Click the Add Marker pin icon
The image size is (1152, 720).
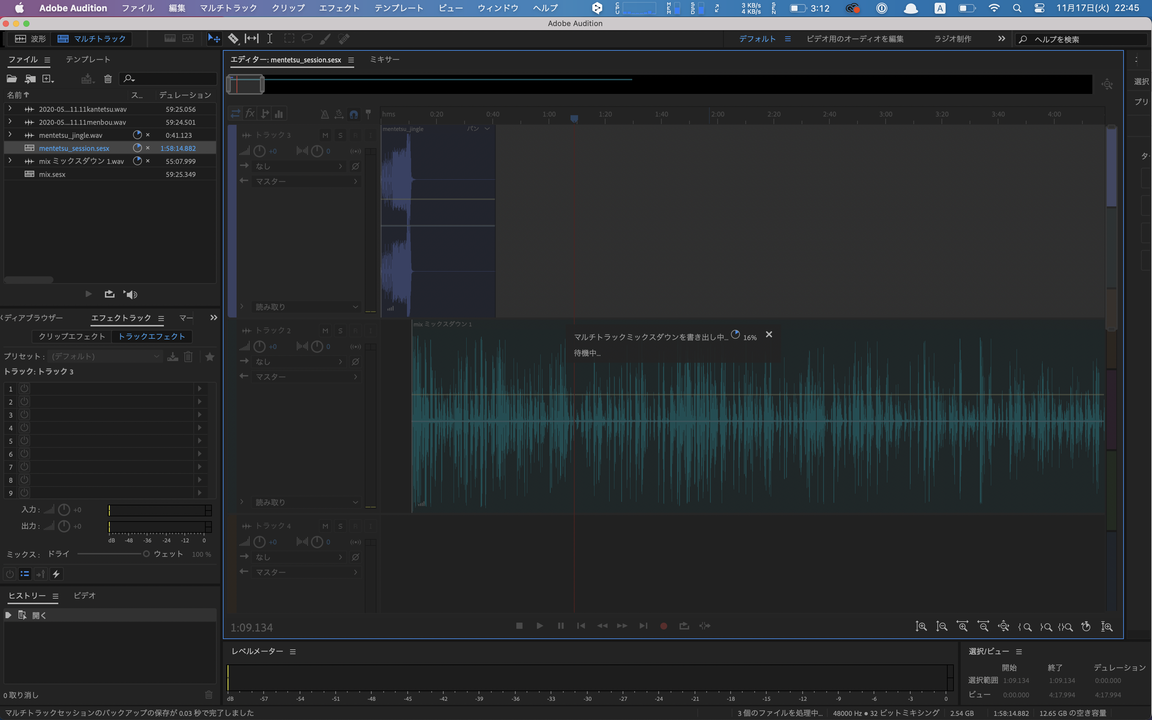[x=368, y=114]
